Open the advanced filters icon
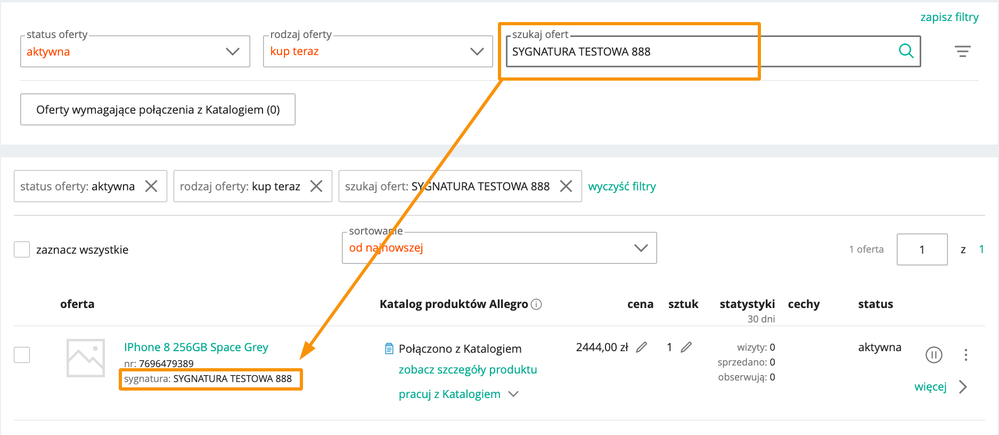 click(x=963, y=52)
